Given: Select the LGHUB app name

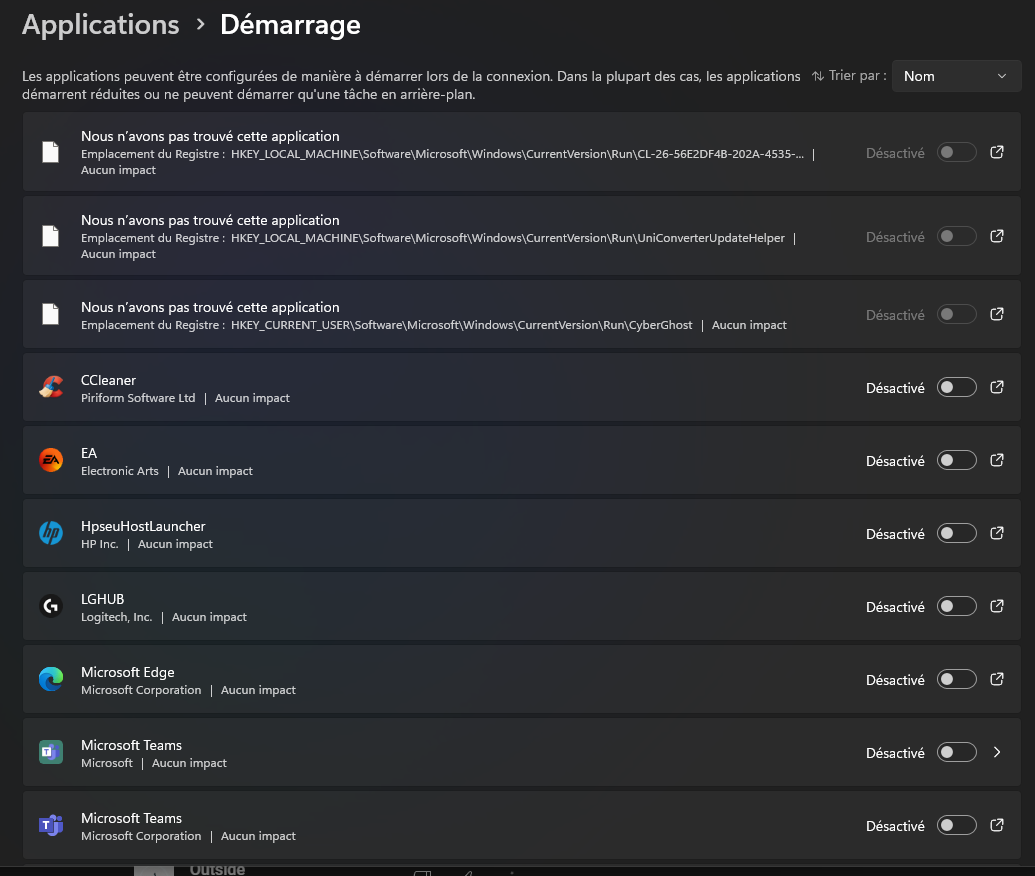Looking at the screenshot, I should [102, 599].
